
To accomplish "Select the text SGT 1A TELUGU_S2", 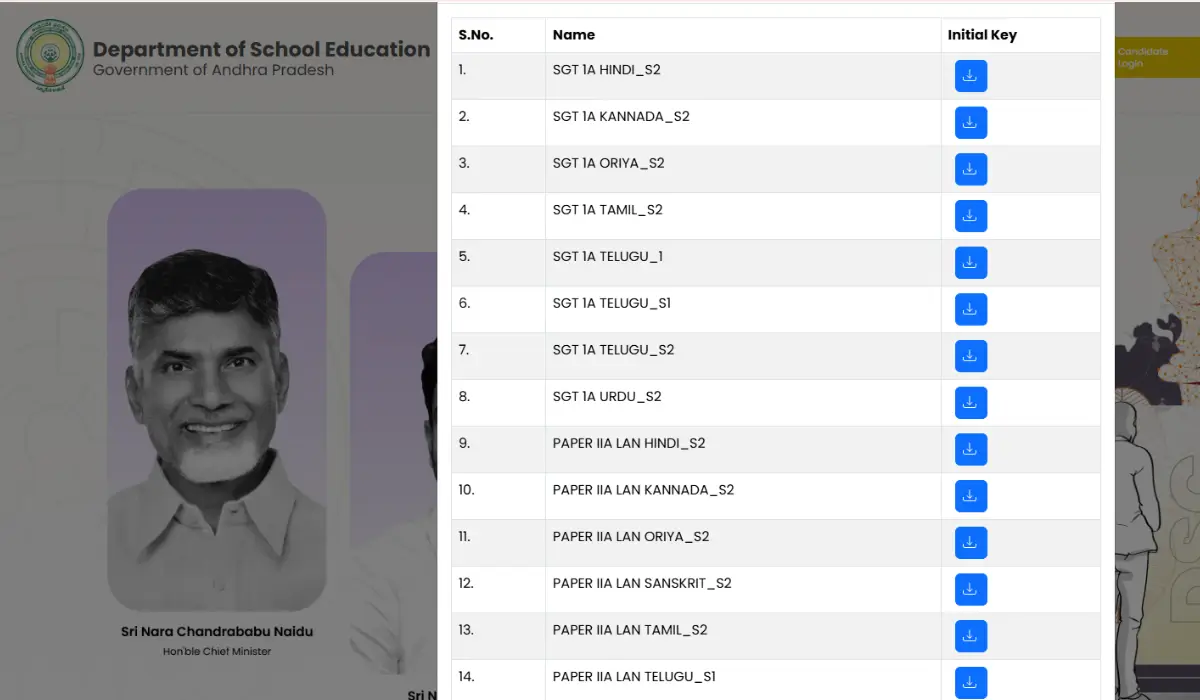I will point(614,350).
